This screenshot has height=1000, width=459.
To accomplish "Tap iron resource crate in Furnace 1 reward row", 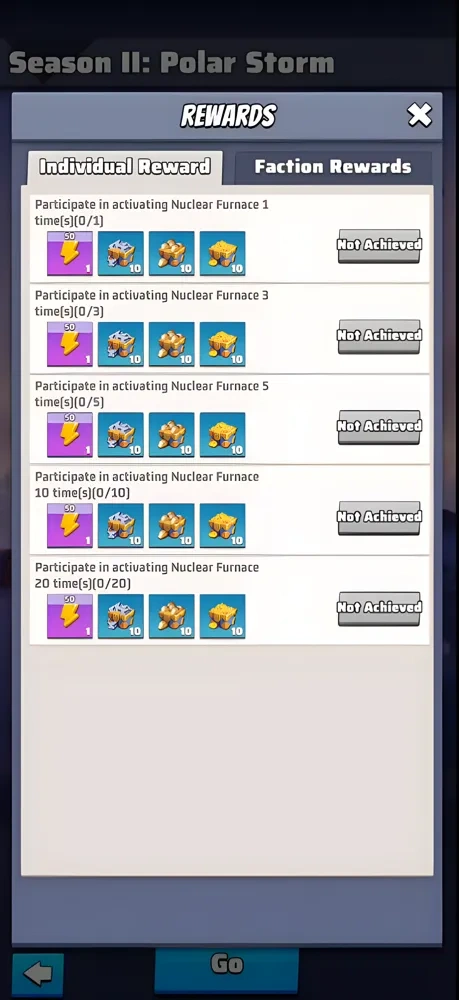I will pyautogui.click(x=120, y=253).
